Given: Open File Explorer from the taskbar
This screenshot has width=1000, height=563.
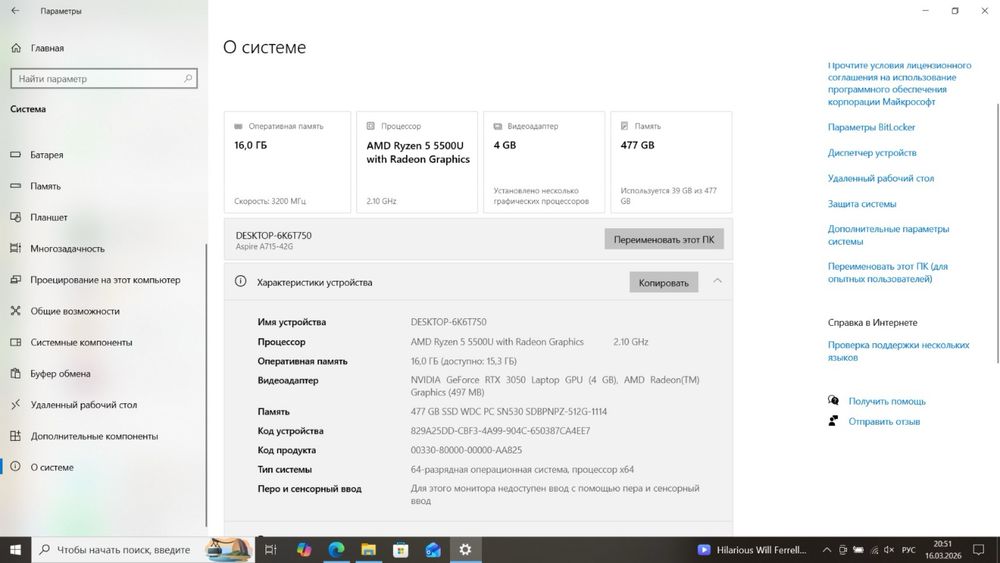Looking at the screenshot, I should coord(369,550).
